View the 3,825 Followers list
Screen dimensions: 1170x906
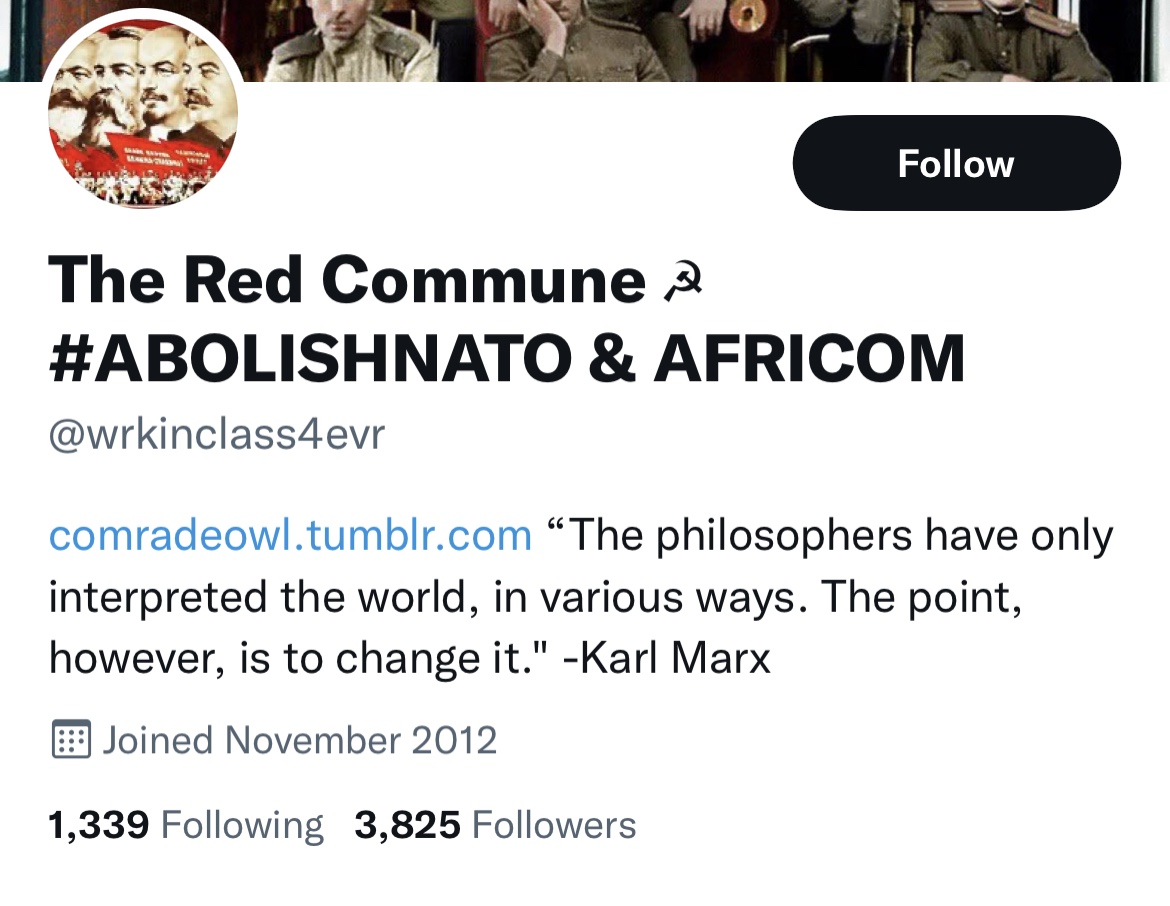pos(495,826)
